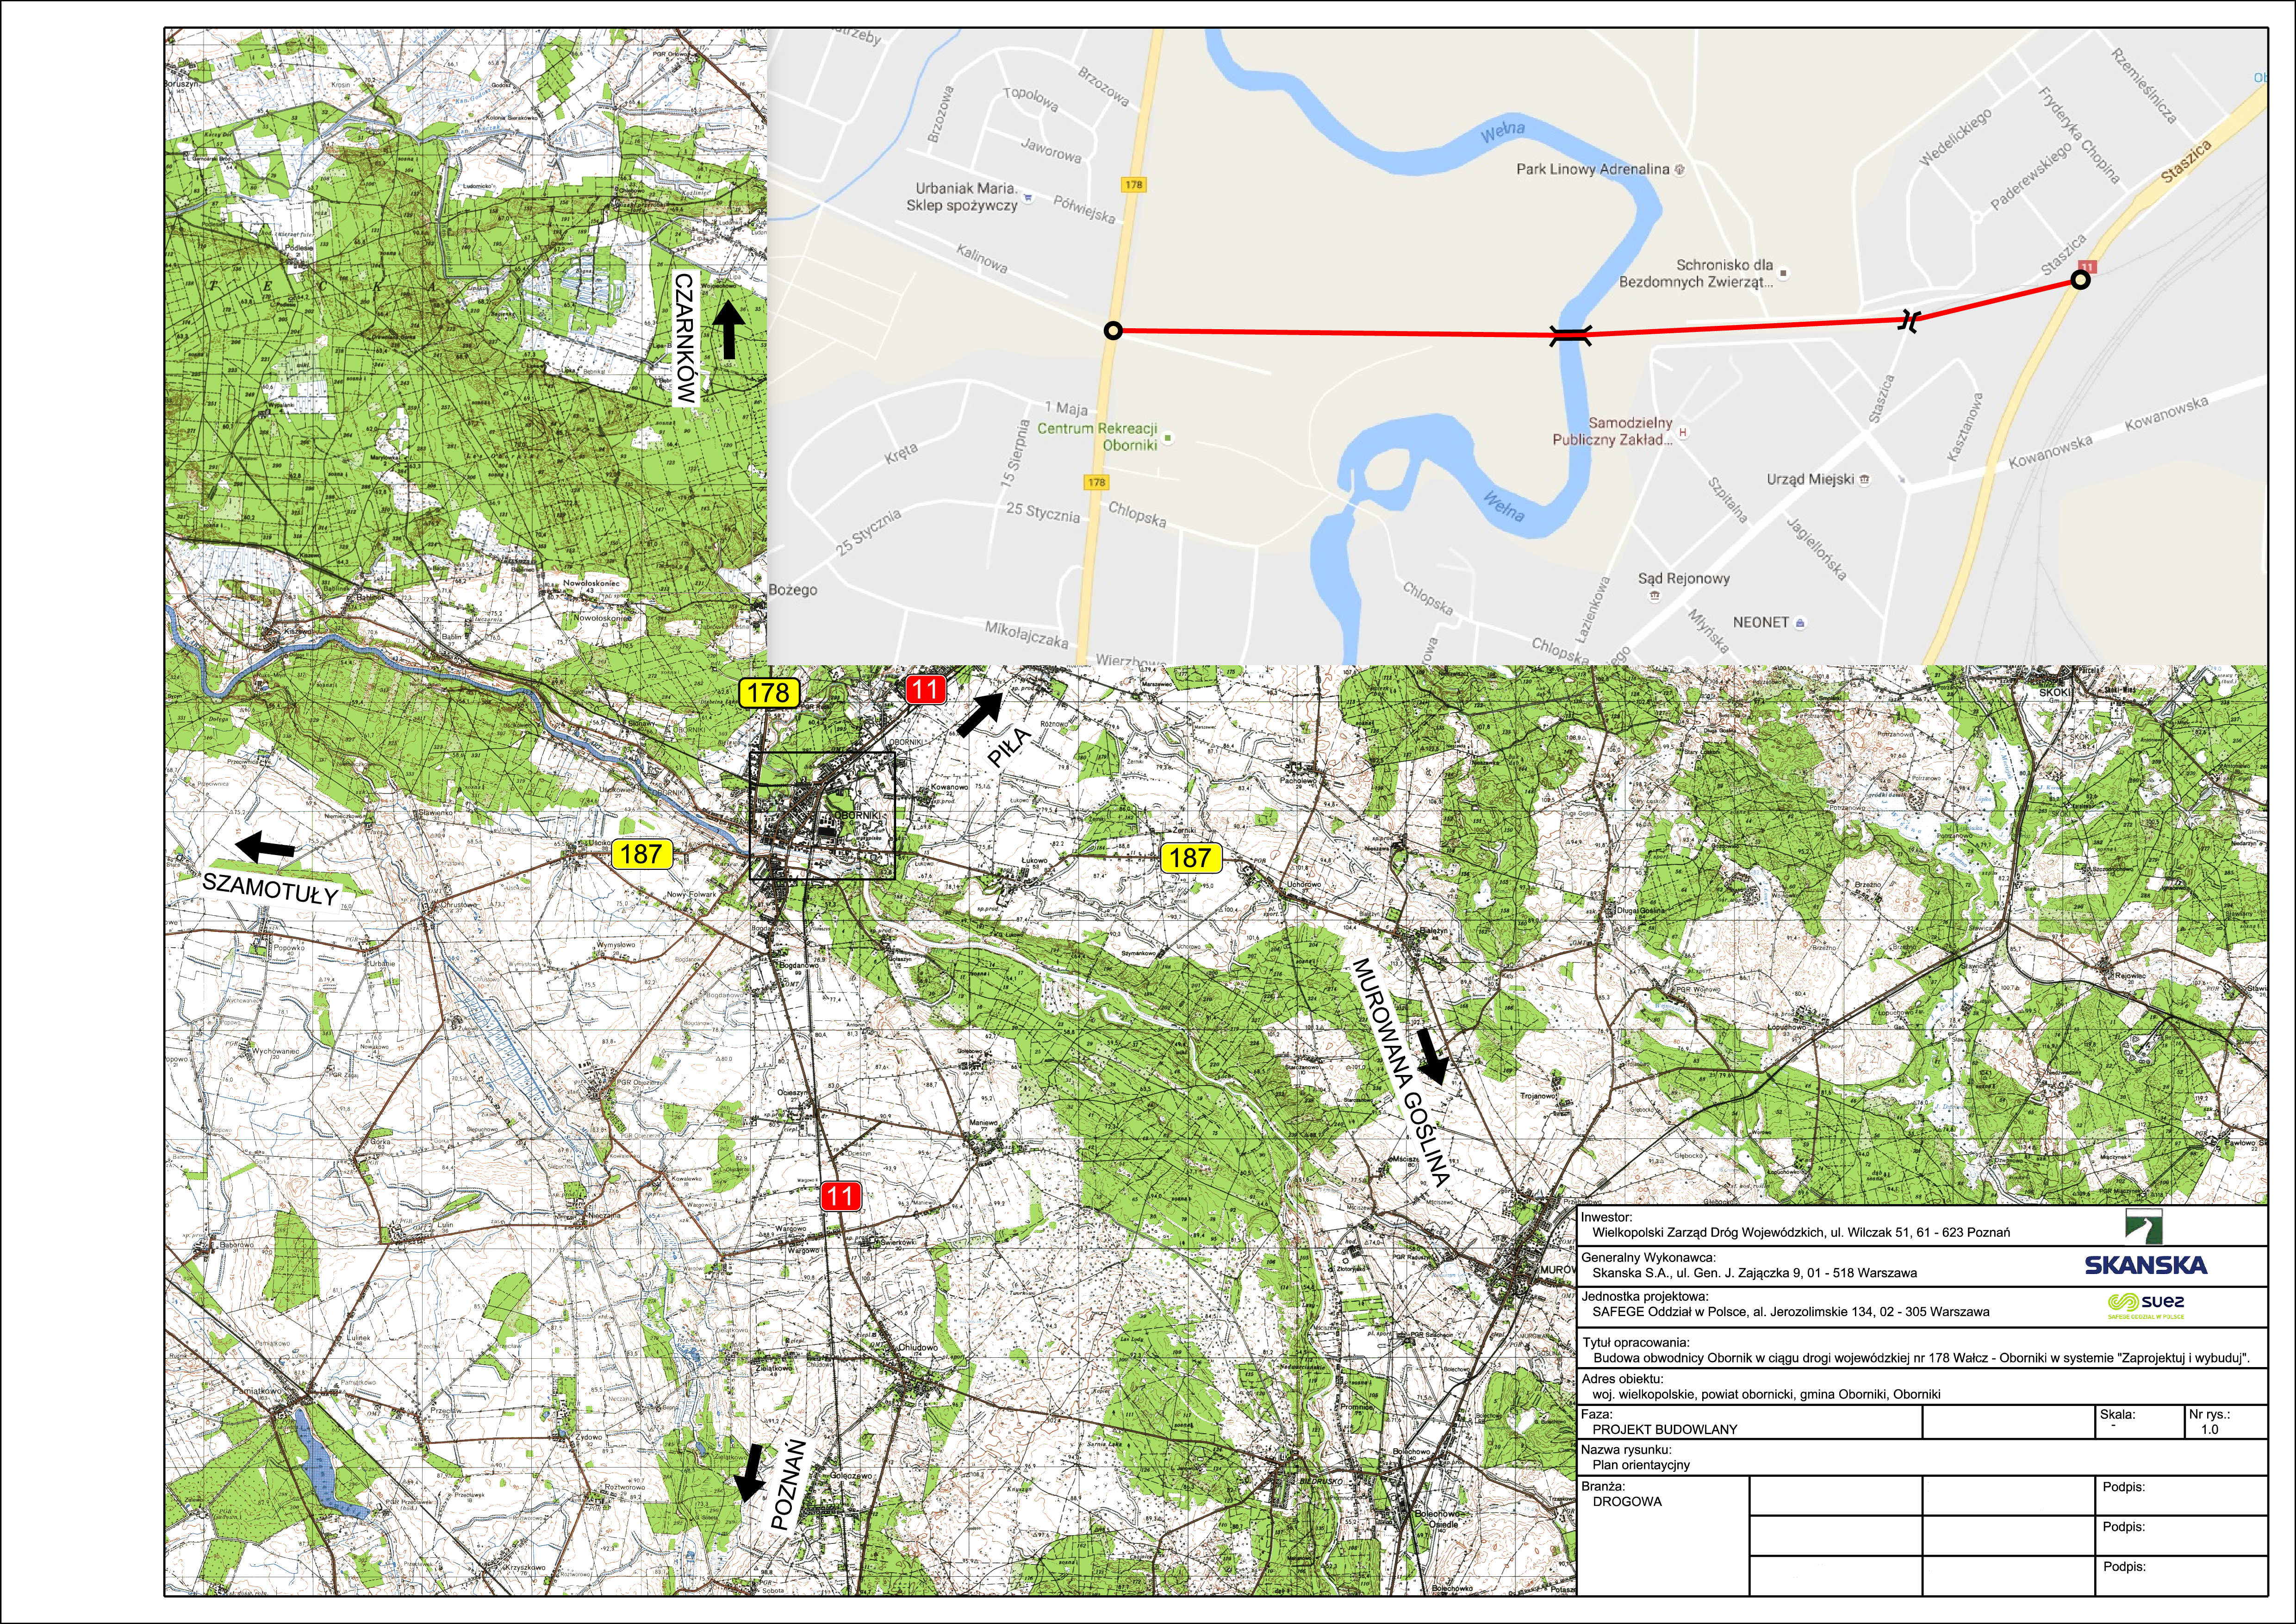Image resolution: width=2296 pixels, height=1624 pixels.
Task: Click the red 11 sign on Poznań road
Action: (x=840, y=1196)
